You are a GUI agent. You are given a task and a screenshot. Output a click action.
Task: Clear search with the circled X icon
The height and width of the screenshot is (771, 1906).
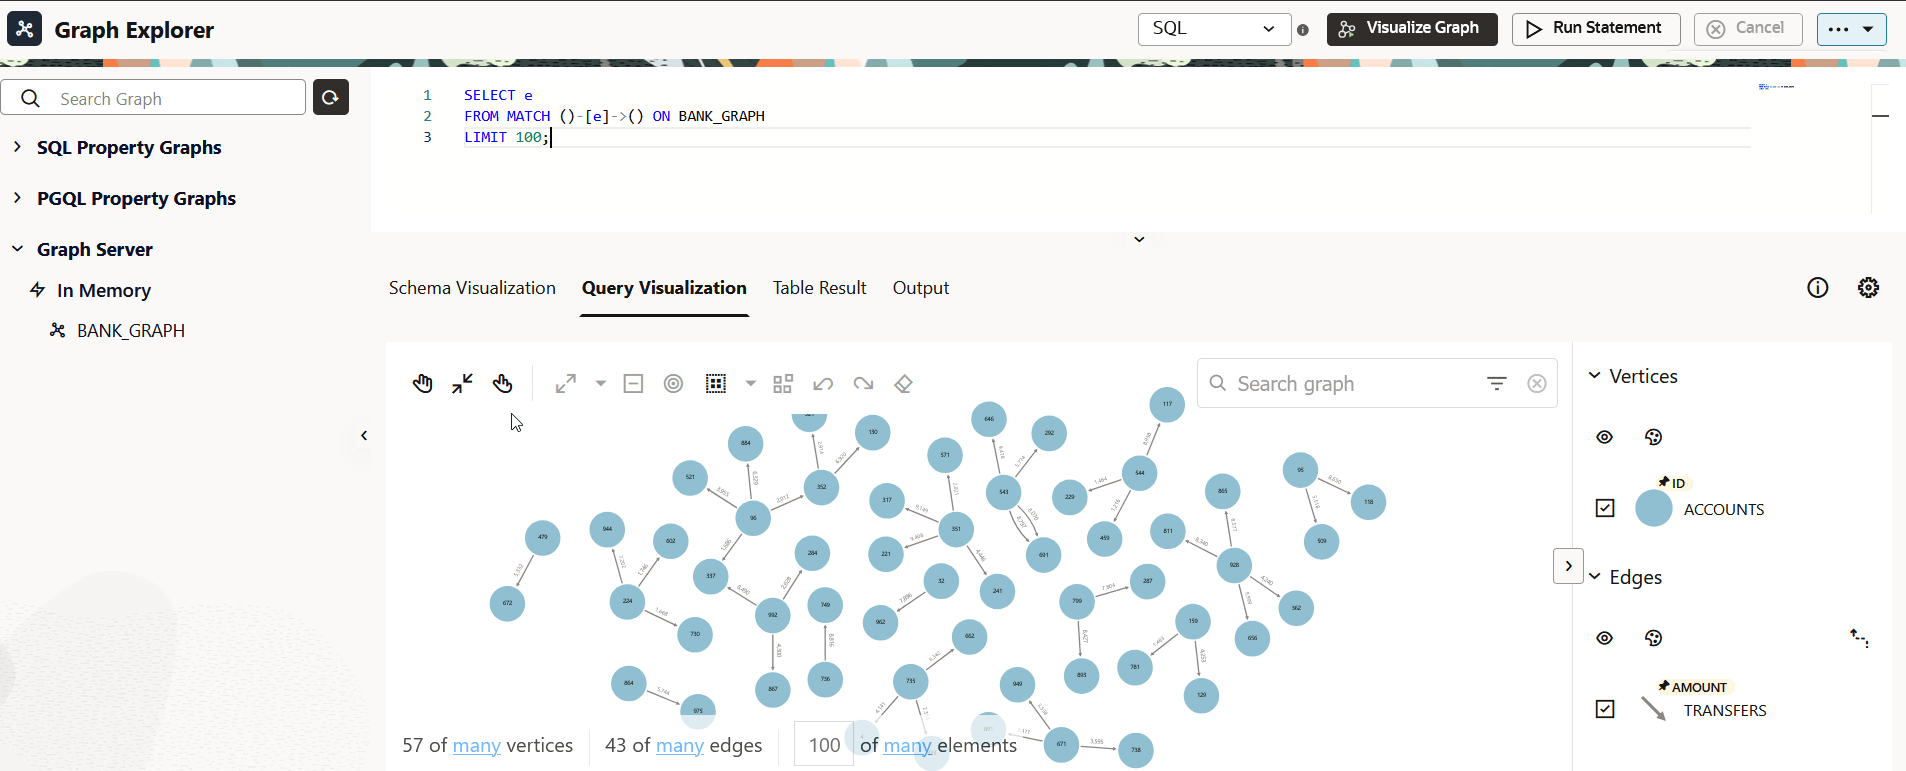pos(1537,383)
